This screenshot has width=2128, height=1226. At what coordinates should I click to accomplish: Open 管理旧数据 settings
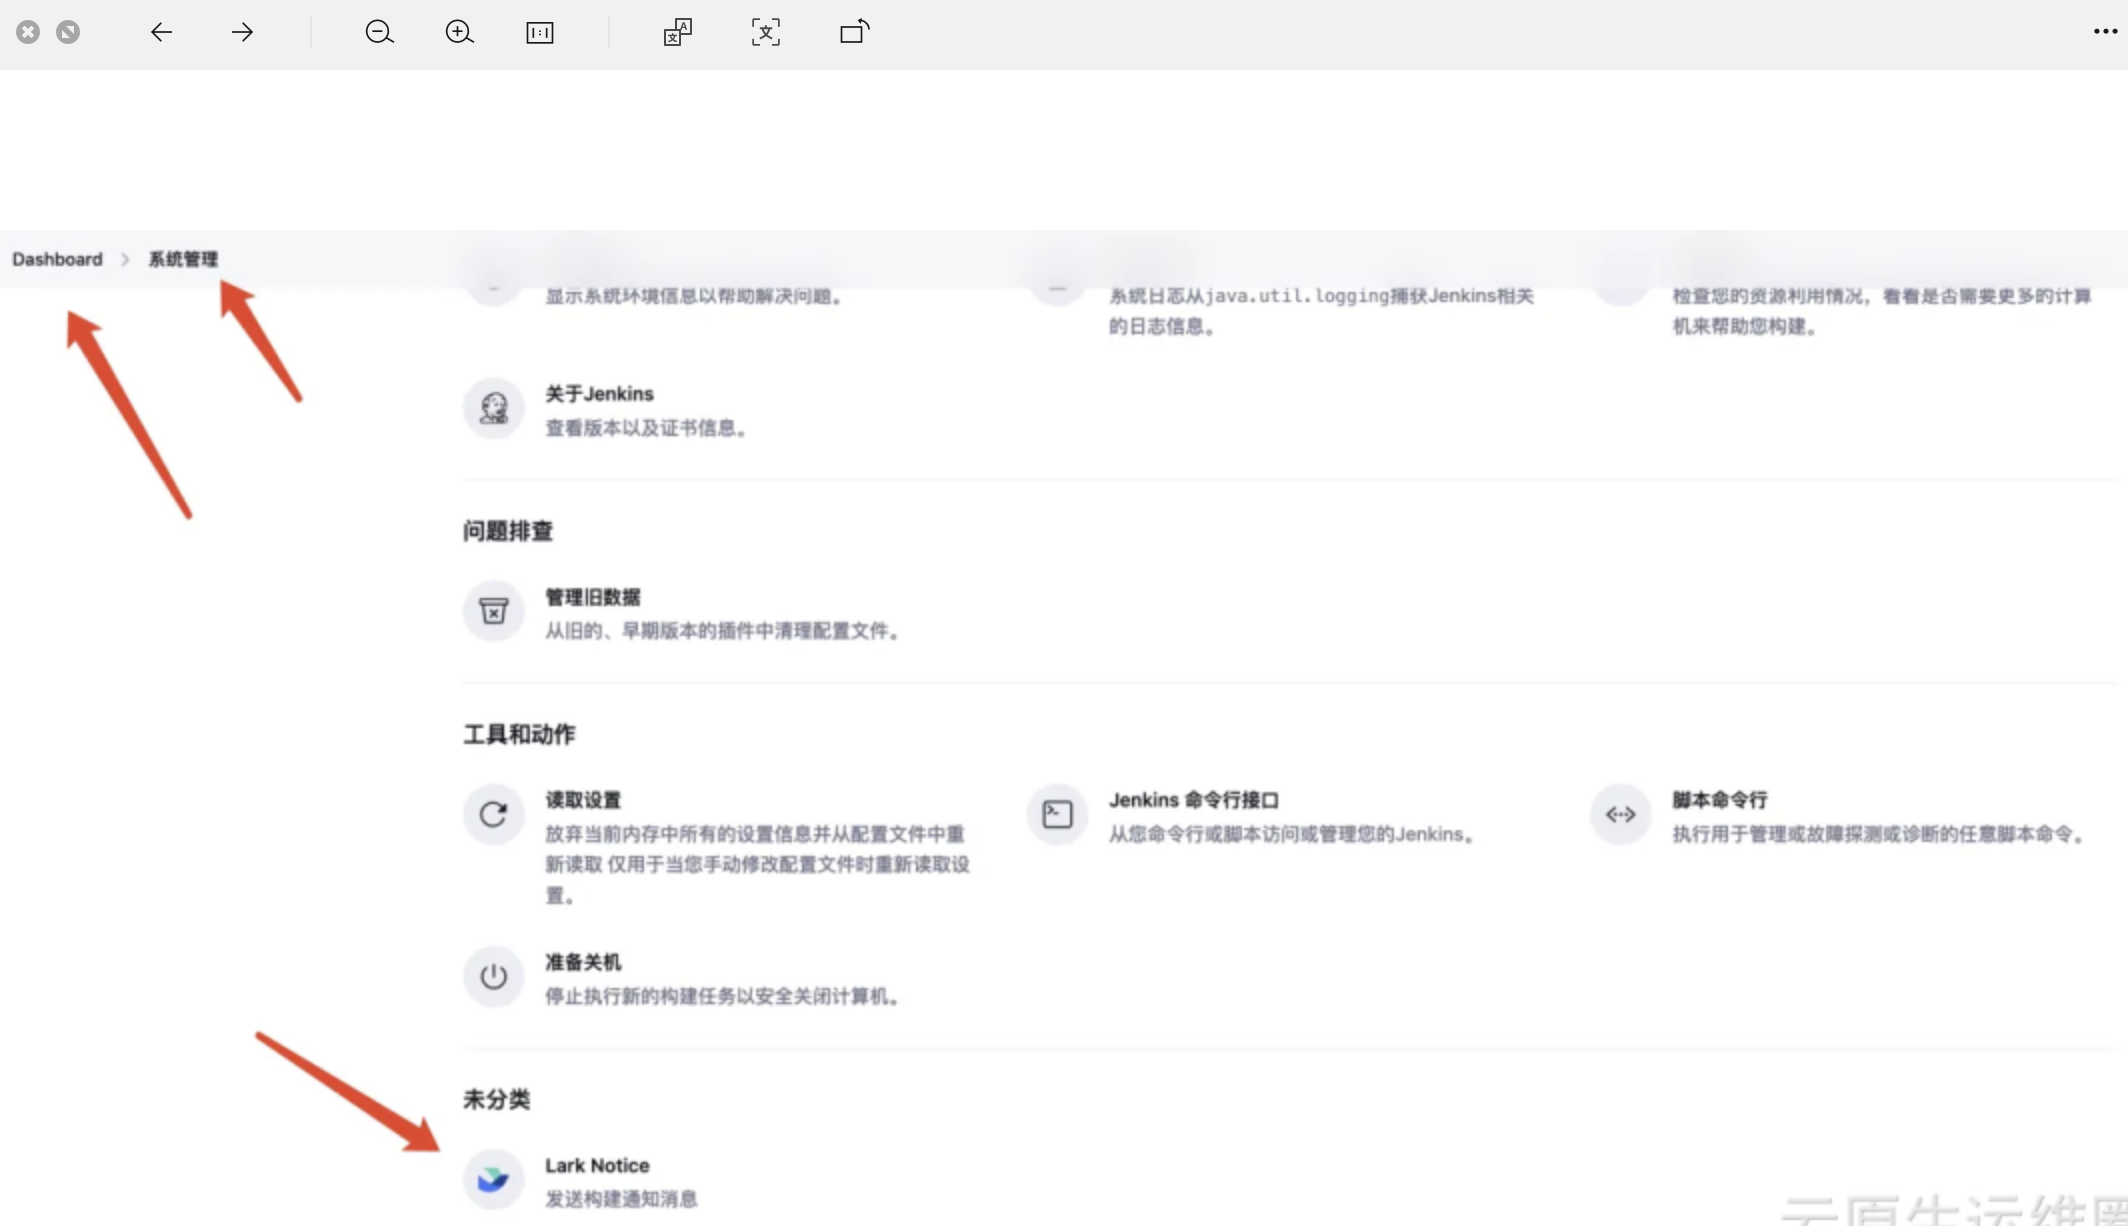[593, 597]
